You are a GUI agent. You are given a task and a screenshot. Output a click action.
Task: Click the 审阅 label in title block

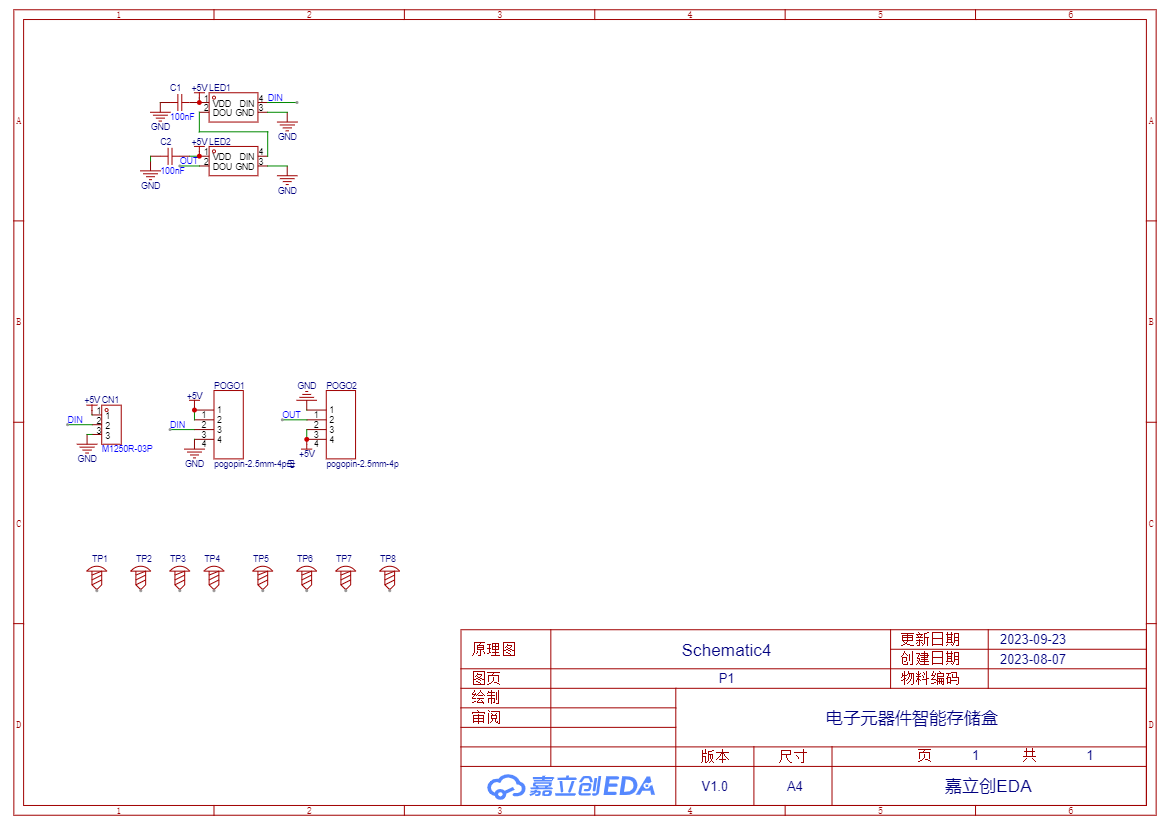[x=486, y=718]
